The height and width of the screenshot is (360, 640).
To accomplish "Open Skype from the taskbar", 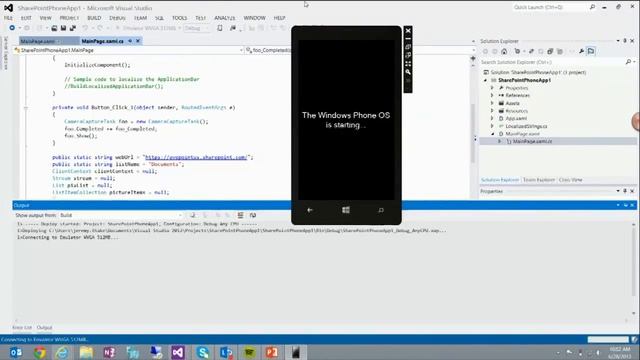I will [x=202, y=352].
